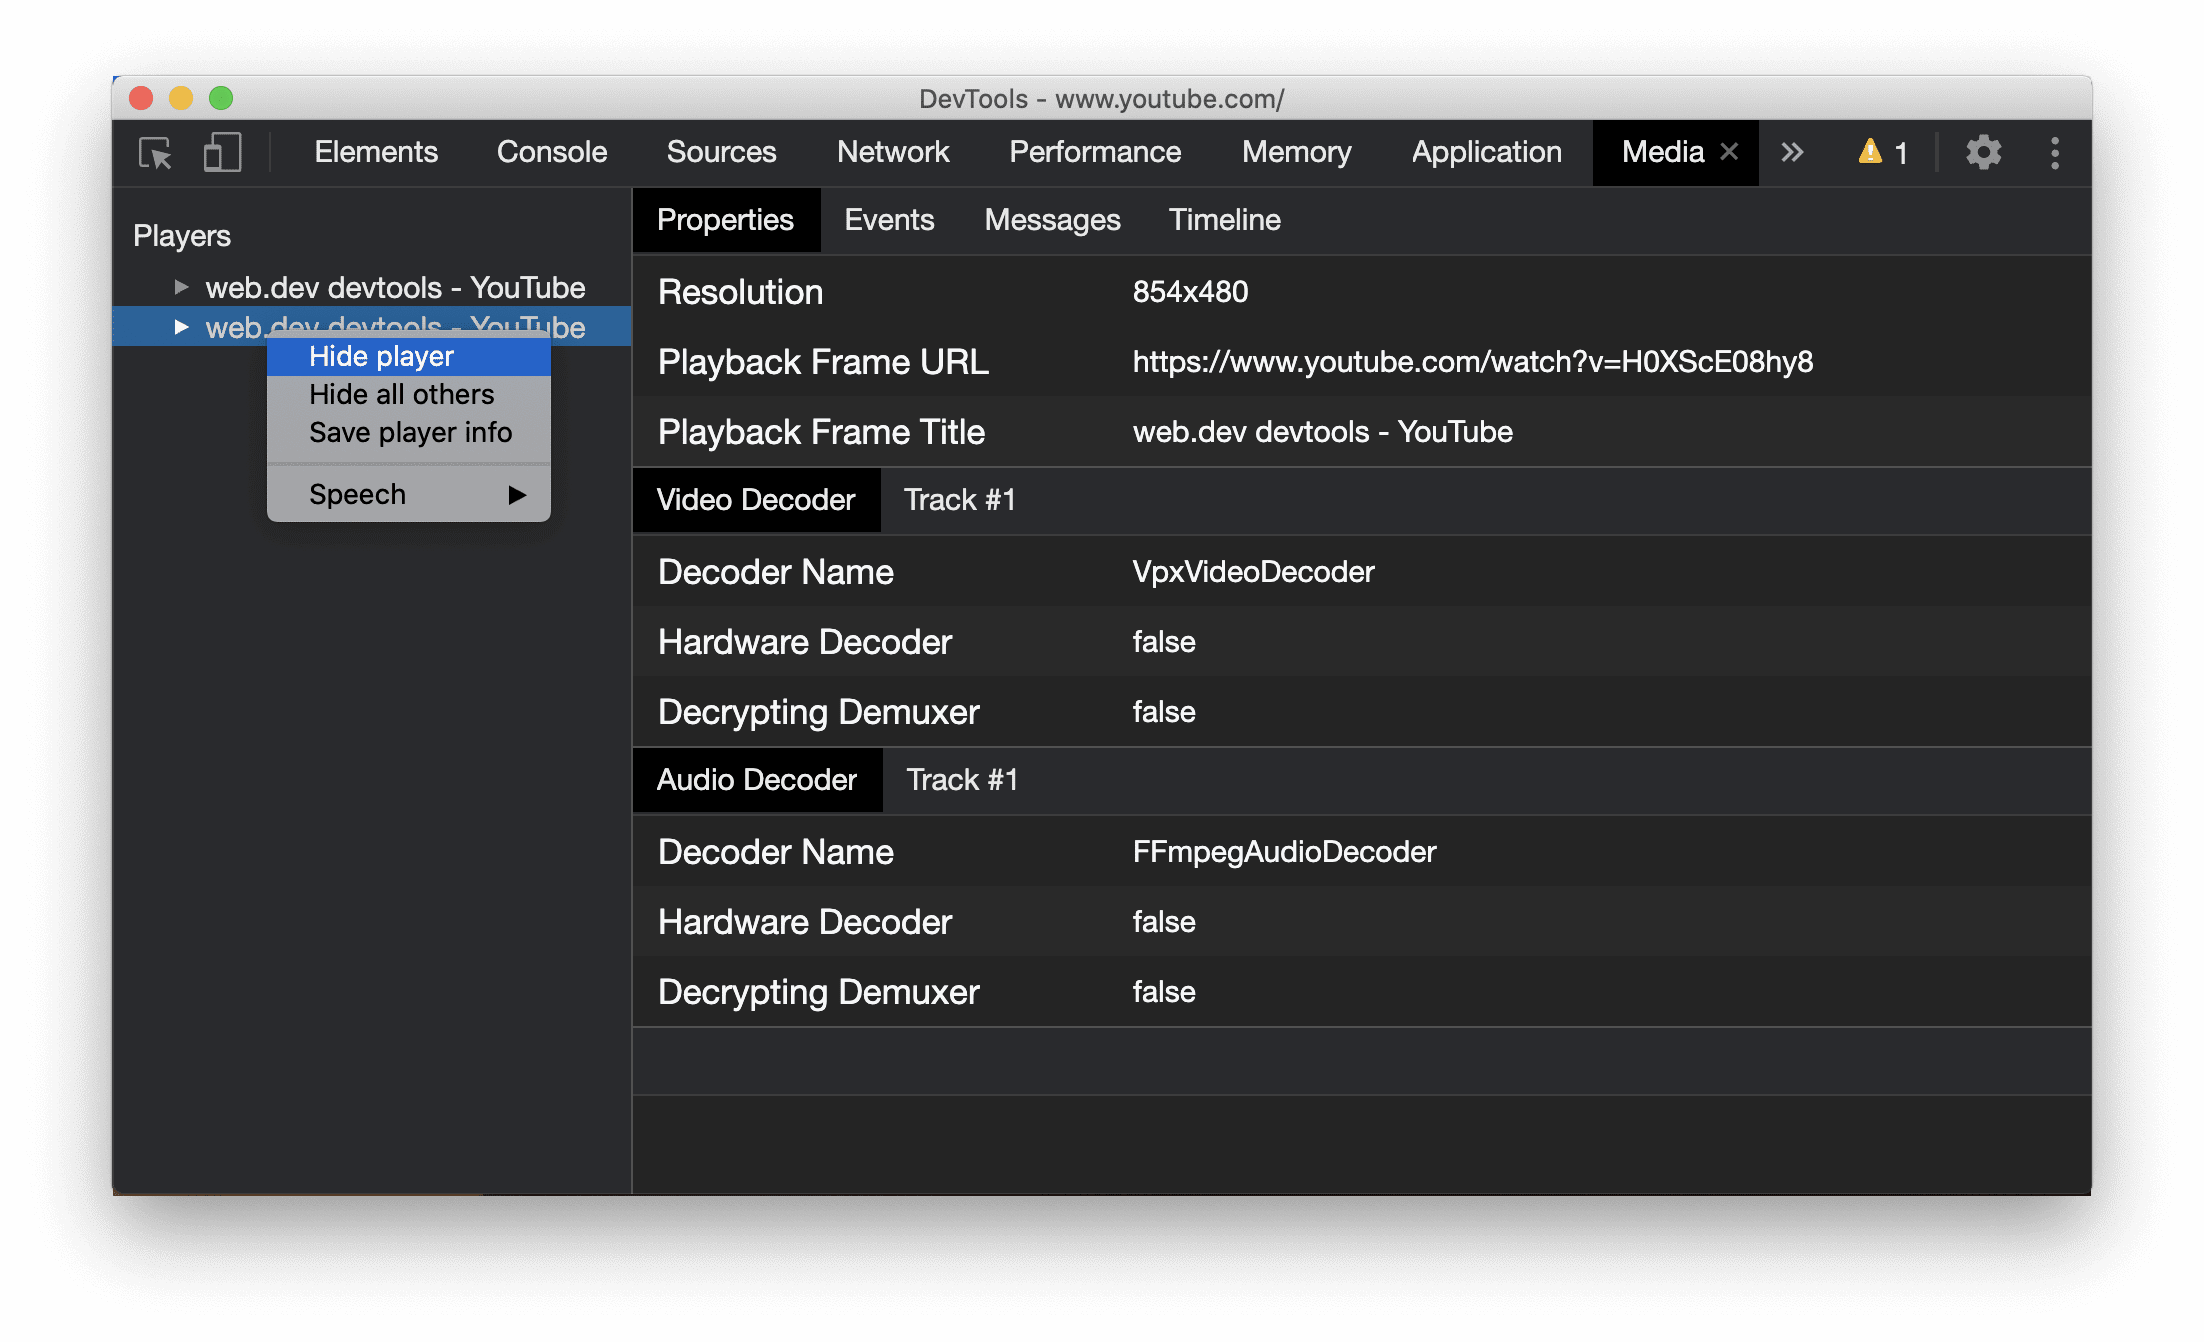Click the DevTools settings gear icon

coord(1980,153)
